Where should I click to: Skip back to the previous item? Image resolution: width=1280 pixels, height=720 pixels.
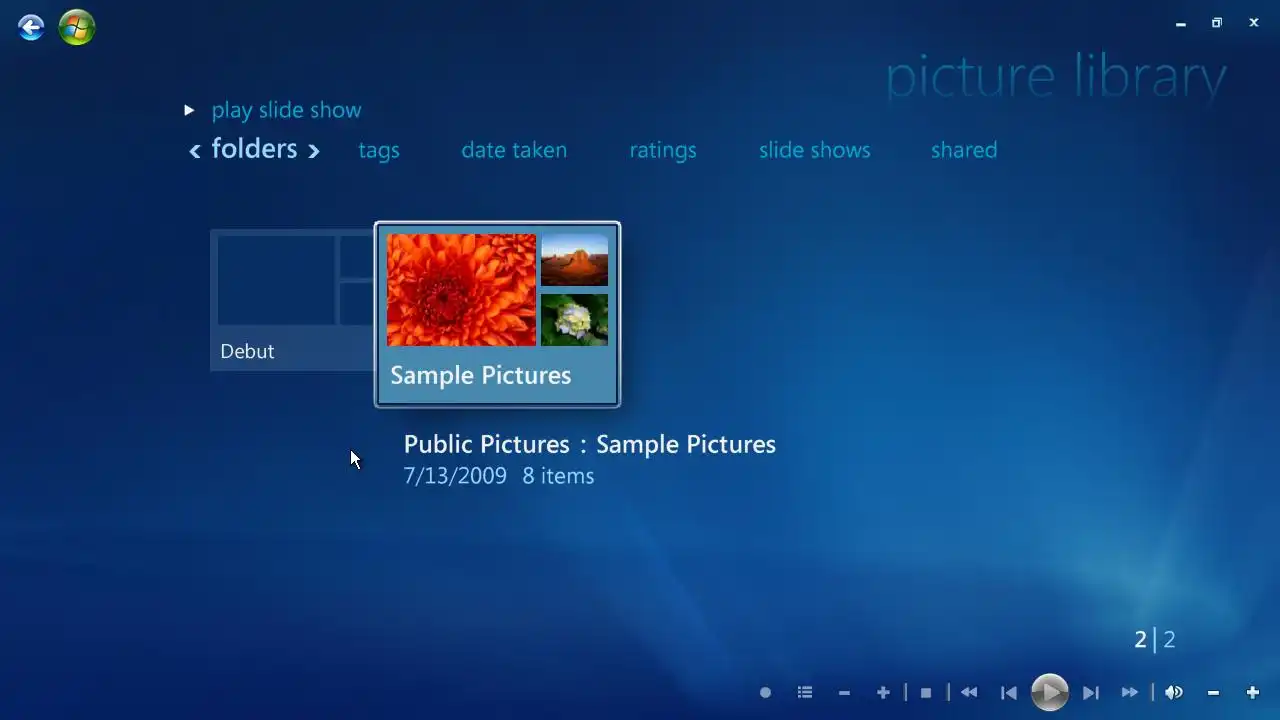click(1009, 692)
